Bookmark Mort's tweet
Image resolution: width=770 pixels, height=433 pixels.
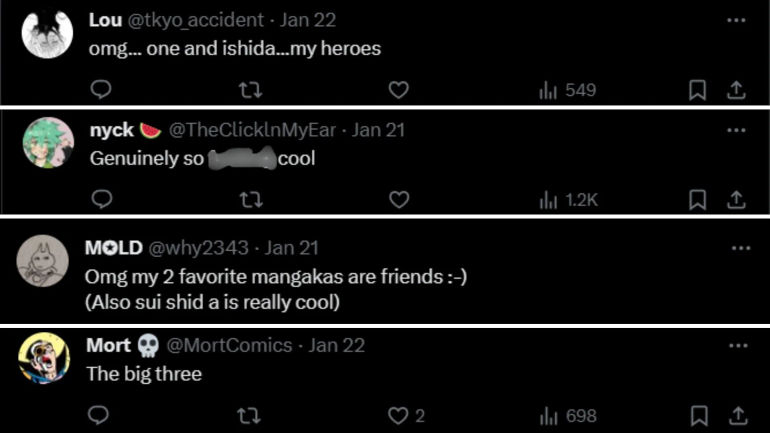coord(698,415)
